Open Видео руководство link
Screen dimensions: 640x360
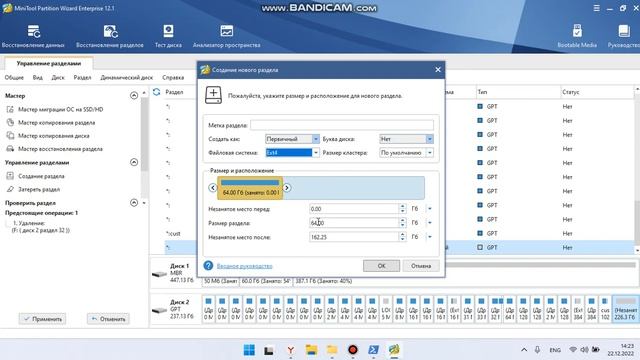click(244, 266)
